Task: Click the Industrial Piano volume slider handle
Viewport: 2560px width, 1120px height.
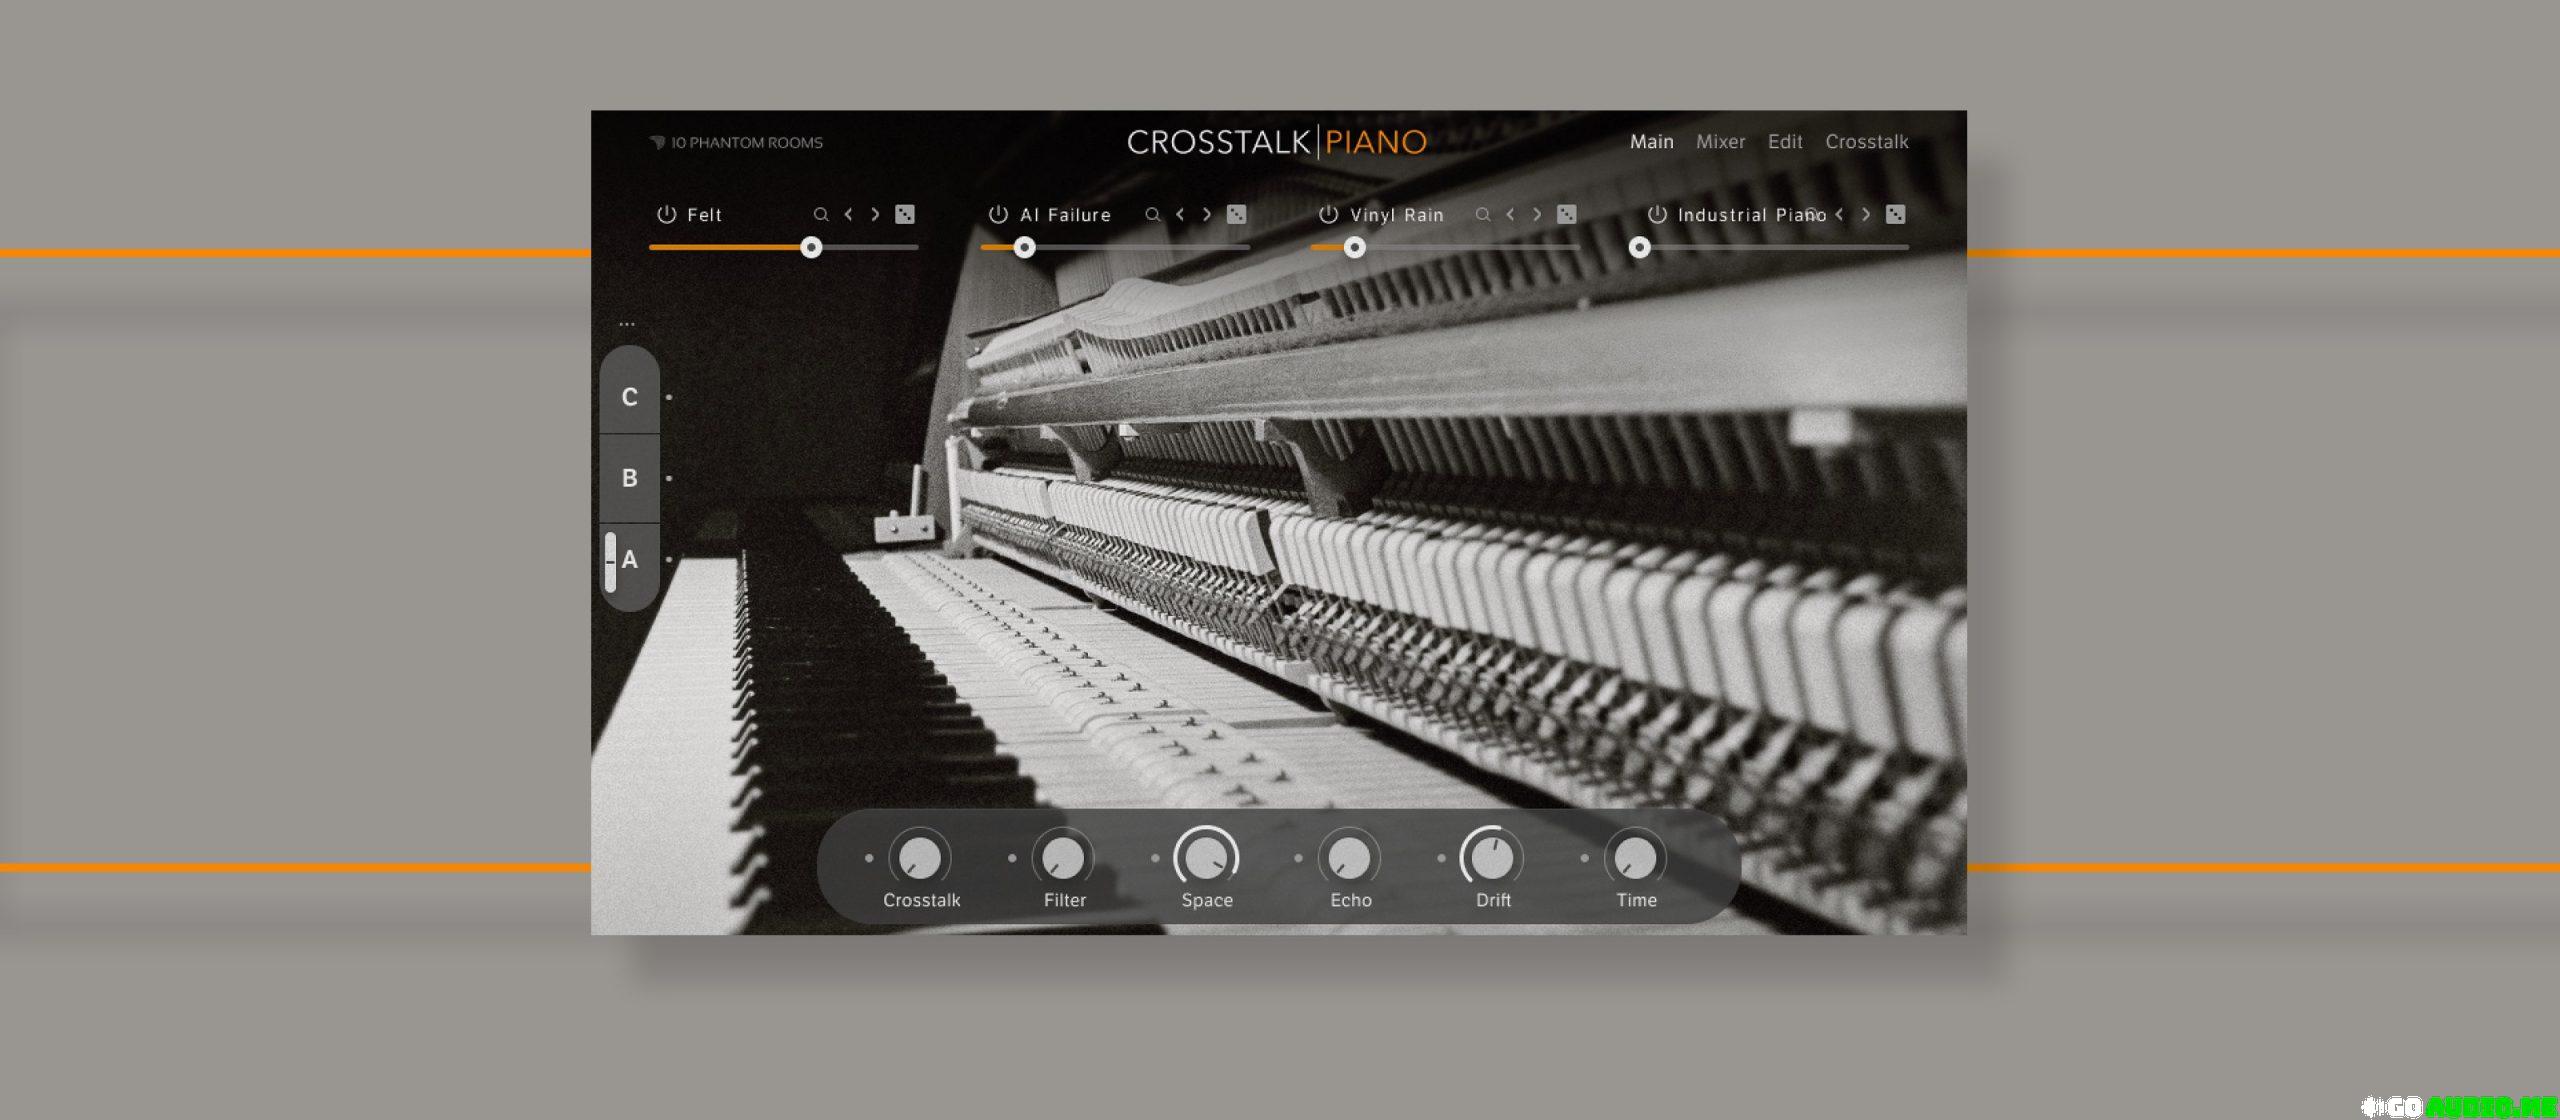Action: pyautogui.click(x=1639, y=247)
